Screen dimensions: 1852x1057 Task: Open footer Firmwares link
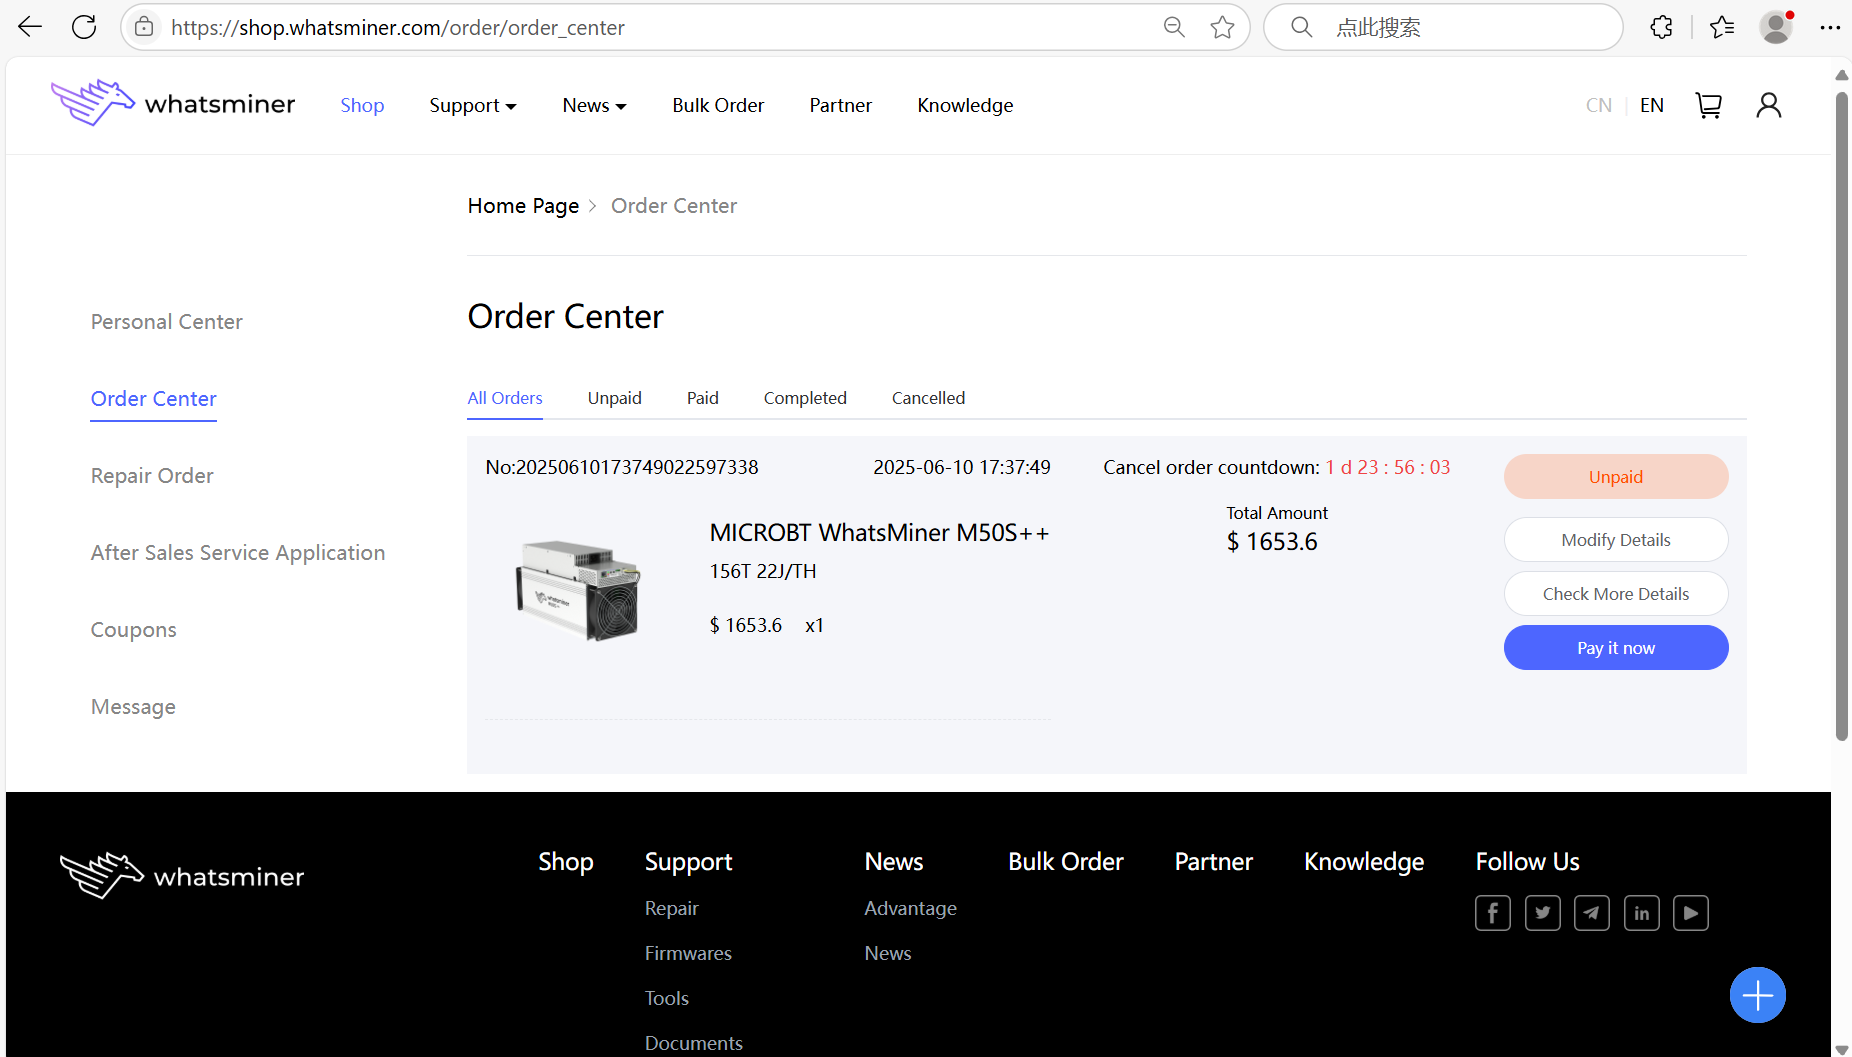(688, 953)
